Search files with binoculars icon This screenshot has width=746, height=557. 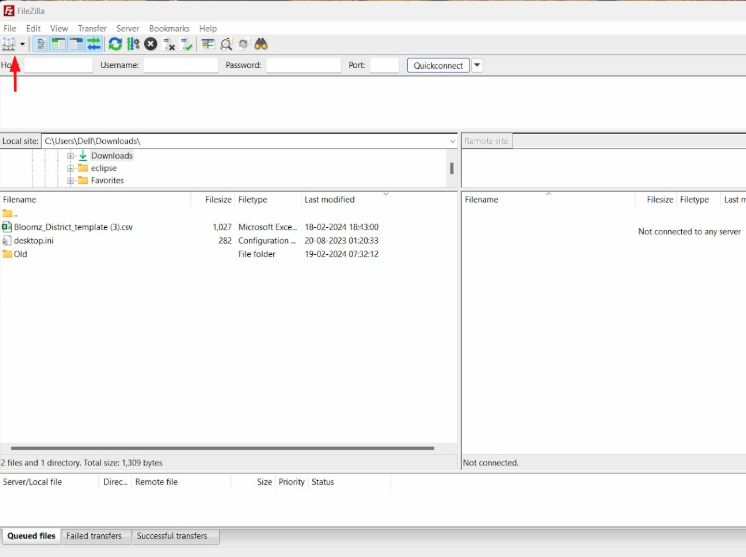tap(261, 45)
